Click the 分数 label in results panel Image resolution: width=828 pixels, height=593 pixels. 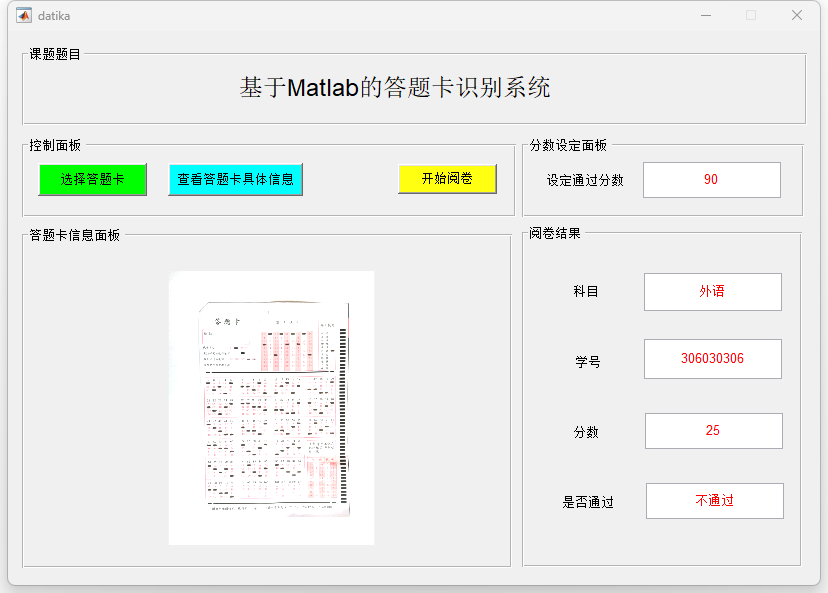tap(586, 432)
